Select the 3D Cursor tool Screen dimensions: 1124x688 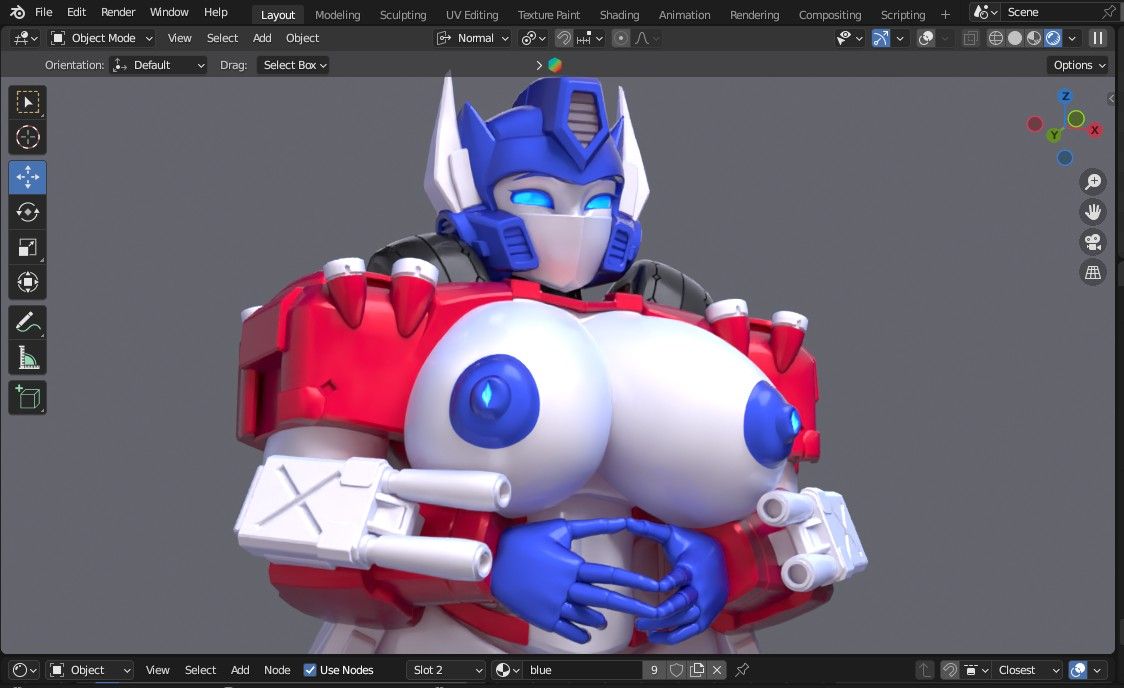pos(28,137)
